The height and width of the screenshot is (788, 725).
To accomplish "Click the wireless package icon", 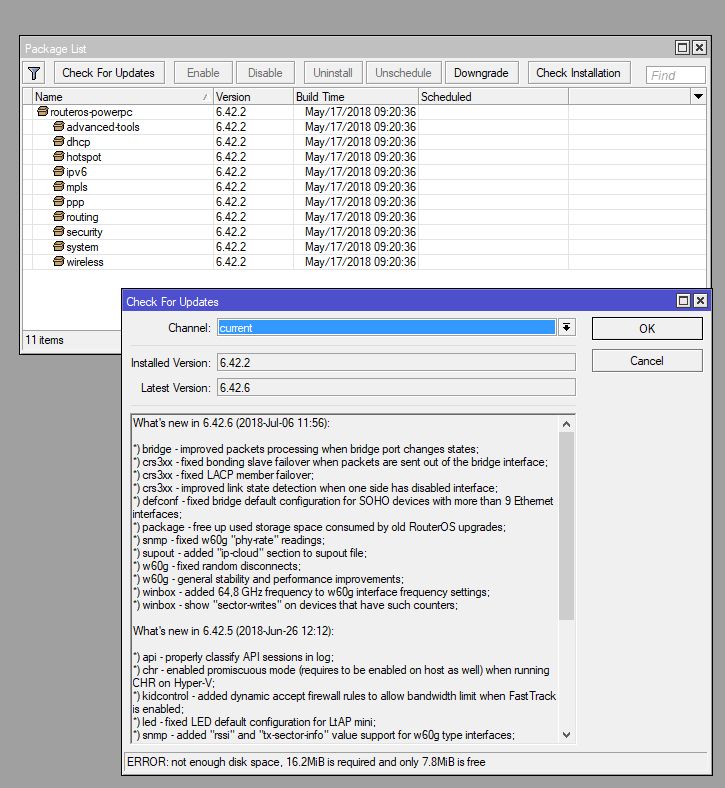I will [x=59, y=261].
